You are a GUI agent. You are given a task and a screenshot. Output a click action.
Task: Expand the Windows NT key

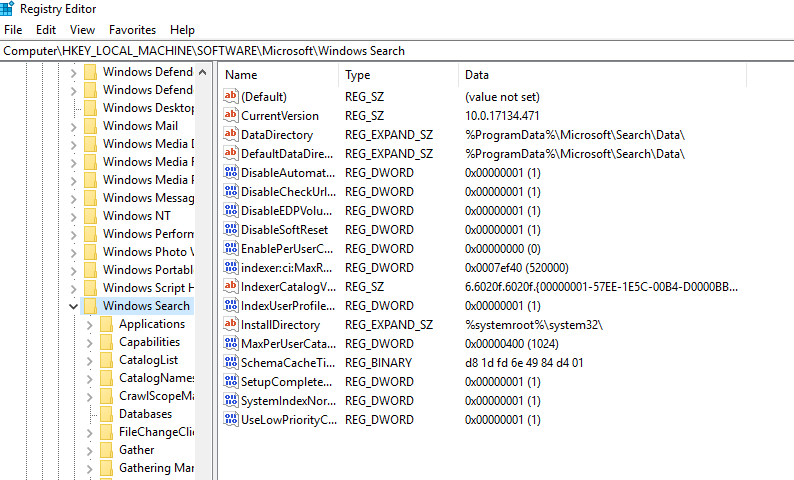click(x=73, y=217)
